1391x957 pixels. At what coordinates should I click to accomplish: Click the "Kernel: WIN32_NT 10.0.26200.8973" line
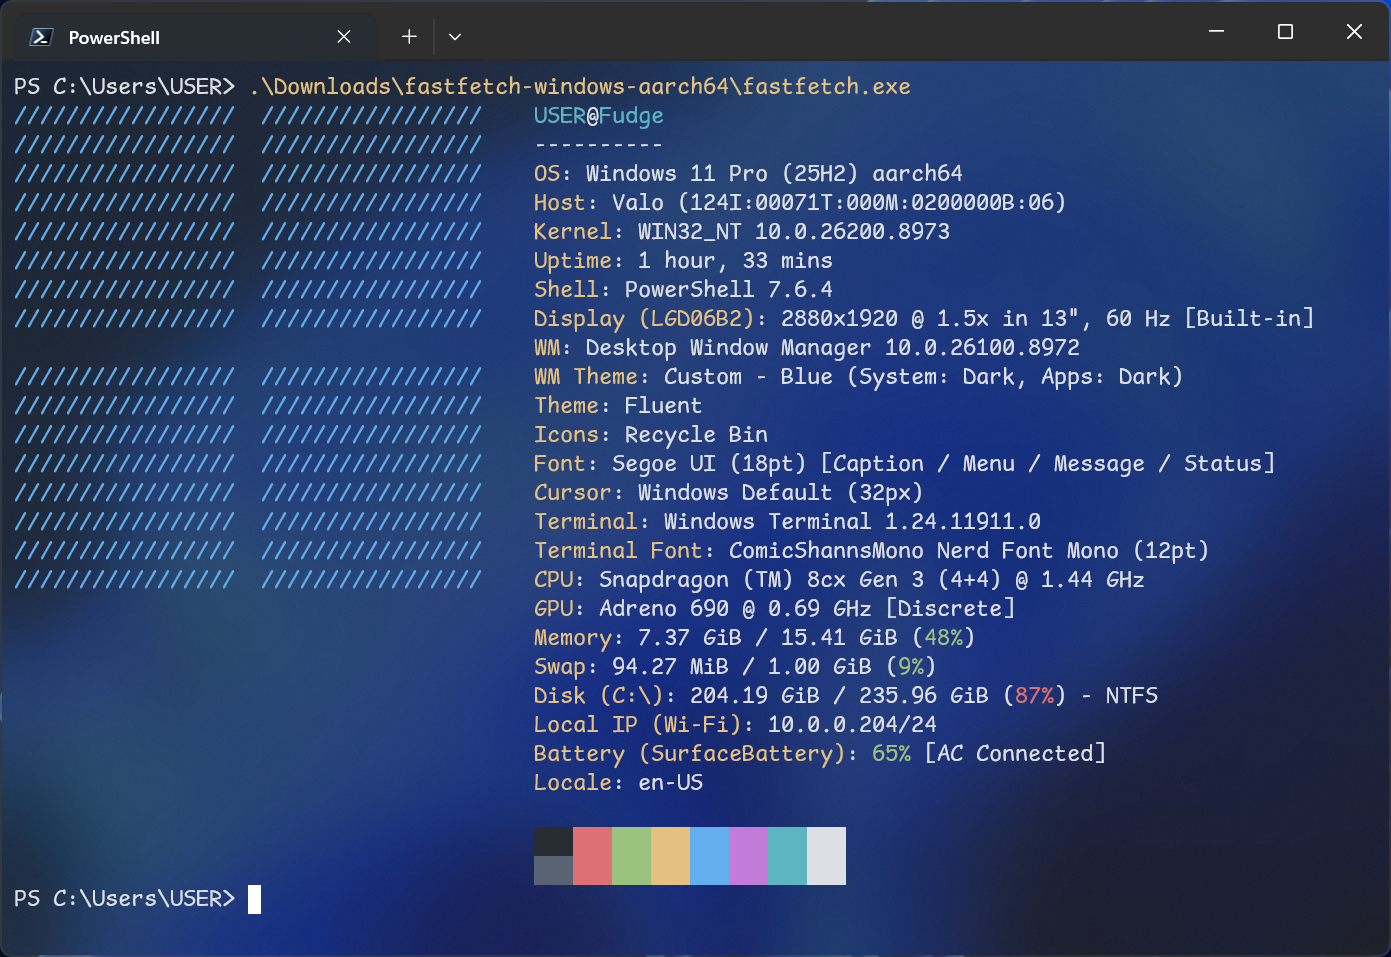coord(742,232)
